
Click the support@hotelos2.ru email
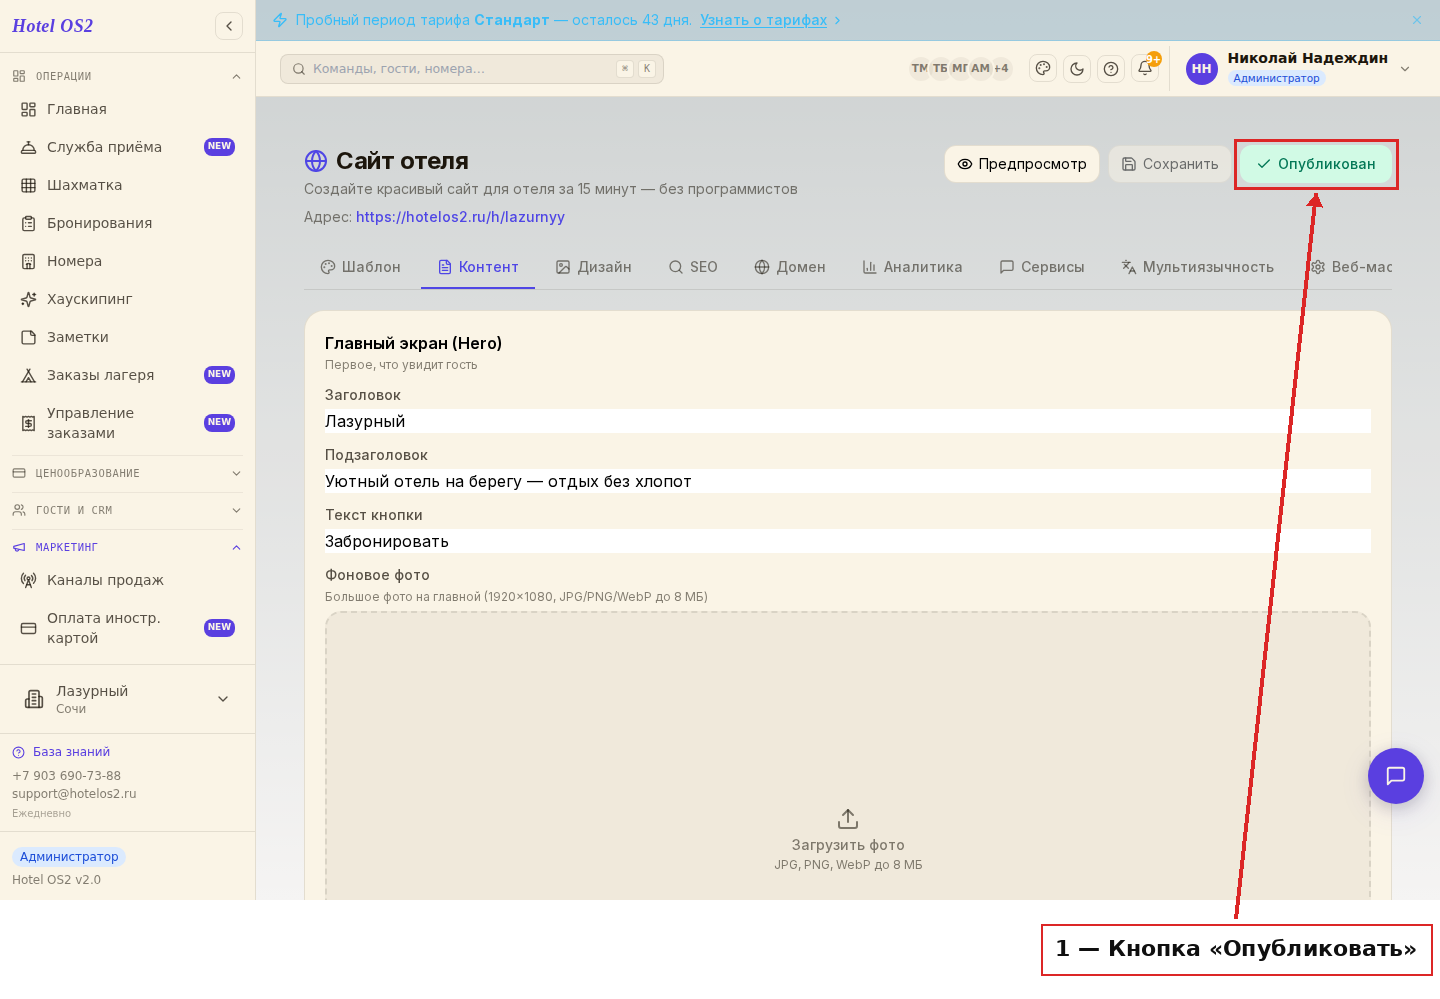click(x=74, y=794)
